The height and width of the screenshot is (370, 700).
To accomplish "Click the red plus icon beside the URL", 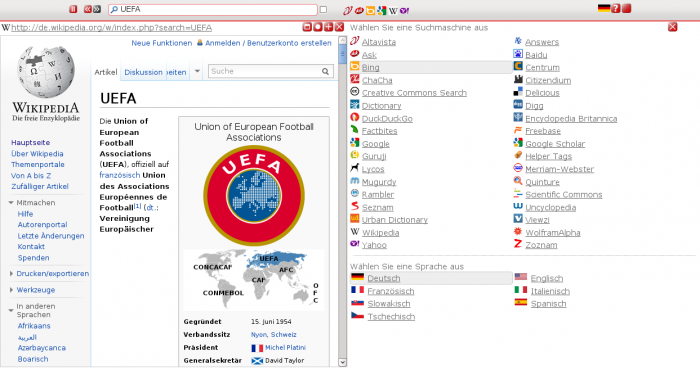I will [329, 27].
